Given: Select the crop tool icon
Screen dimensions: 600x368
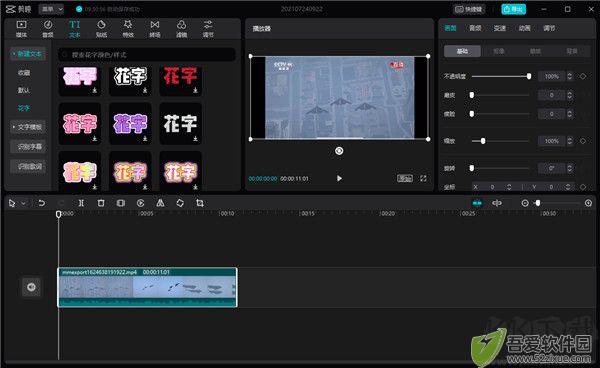Looking at the screenshot, I should (200, 203).
